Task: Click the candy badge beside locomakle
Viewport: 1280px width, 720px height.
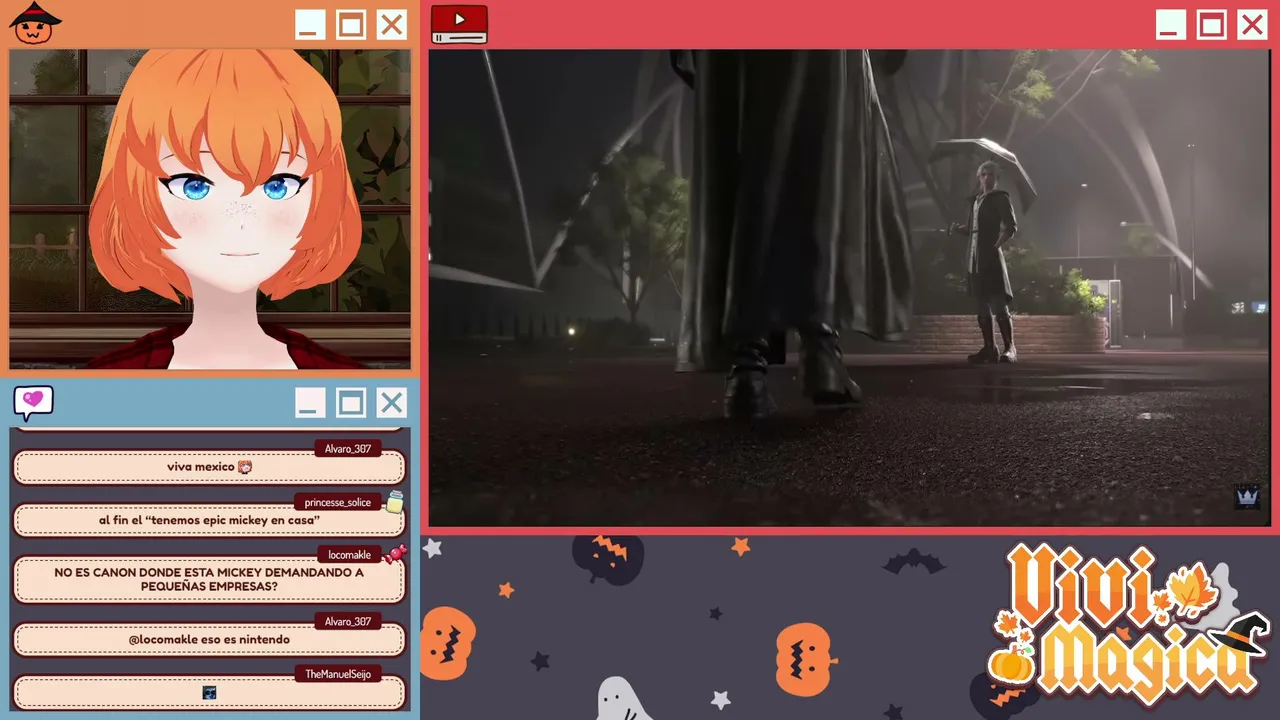Action: click(x=395, y=554)
